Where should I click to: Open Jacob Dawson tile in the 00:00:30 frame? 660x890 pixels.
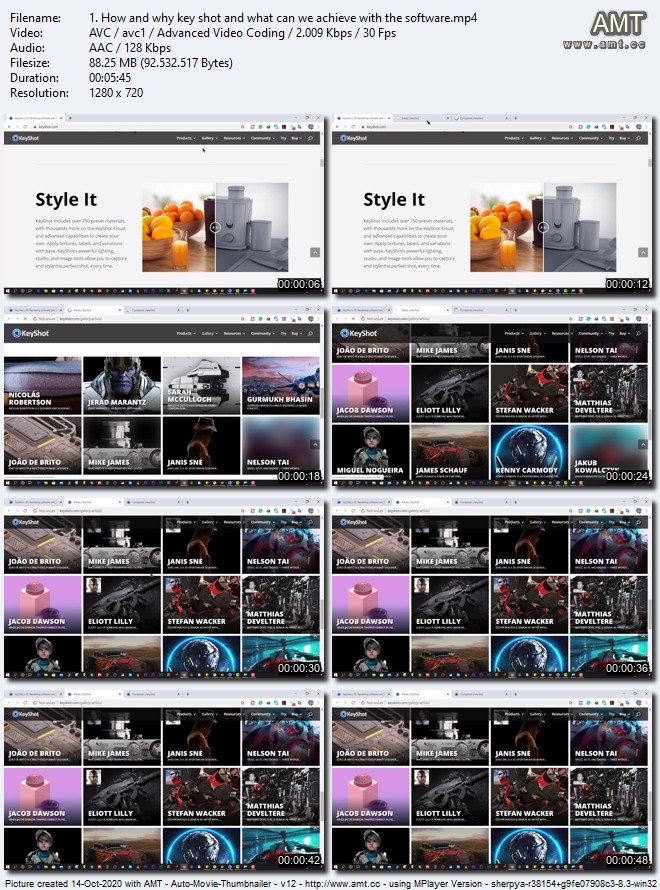click(43, 604)
